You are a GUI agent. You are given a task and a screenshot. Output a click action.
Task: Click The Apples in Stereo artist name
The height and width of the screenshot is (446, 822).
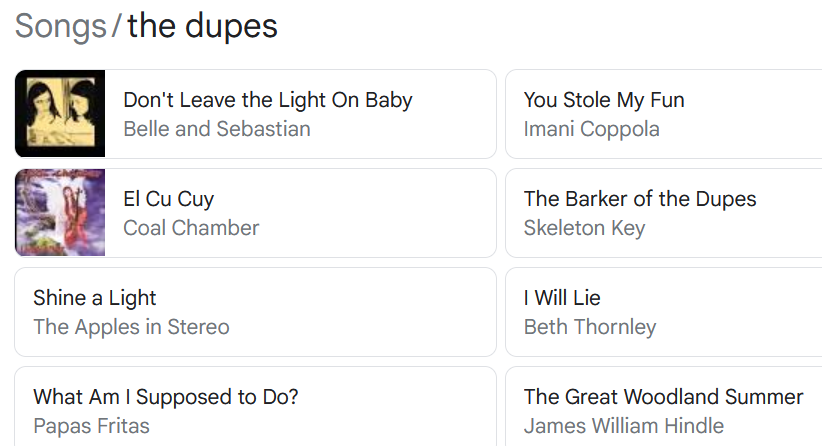pyautogui.click(x=131, y=327)
